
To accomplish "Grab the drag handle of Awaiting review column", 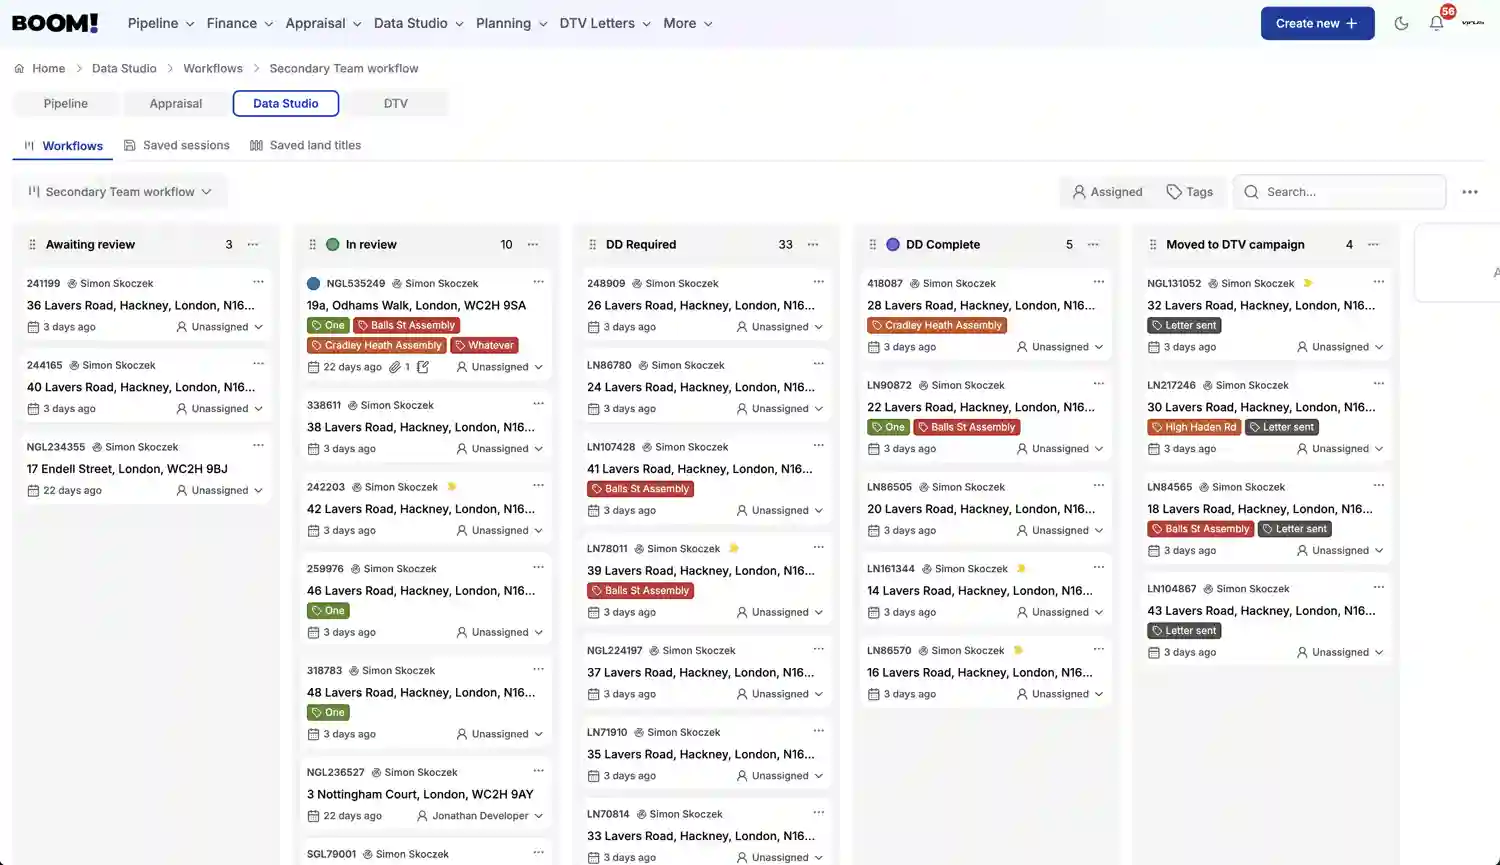I will coord(32,244).
